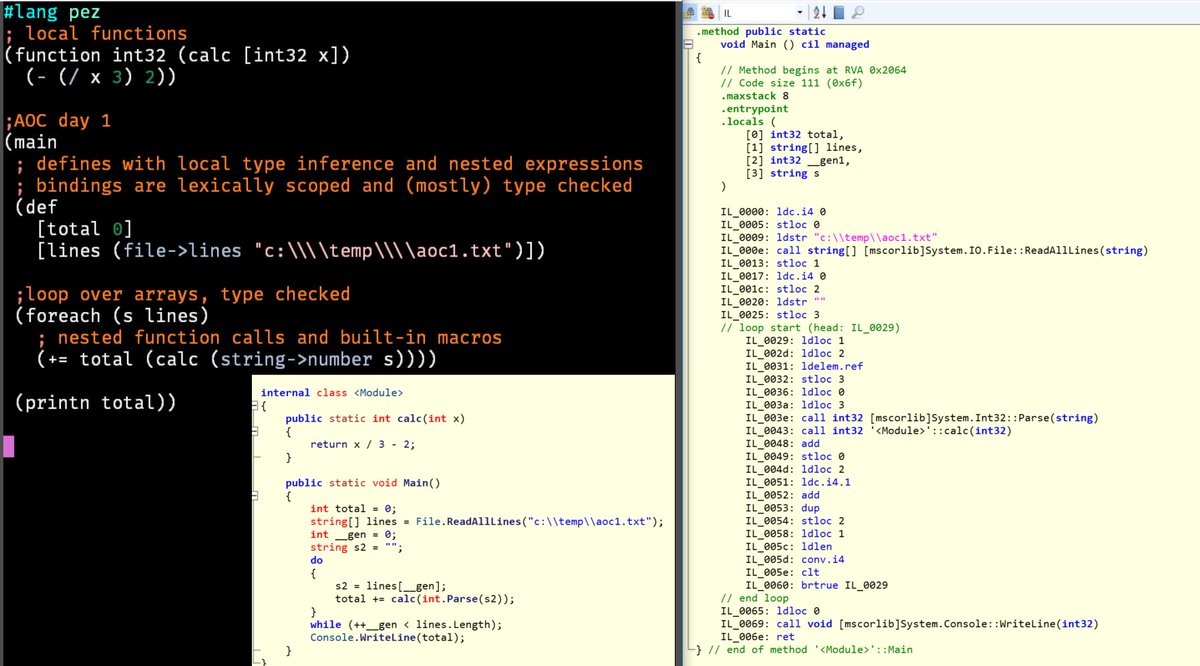Screen dimensions: 1200x666
Task: Click 'int __gen = 0;' in the C# view
Action: coord(355,535)
